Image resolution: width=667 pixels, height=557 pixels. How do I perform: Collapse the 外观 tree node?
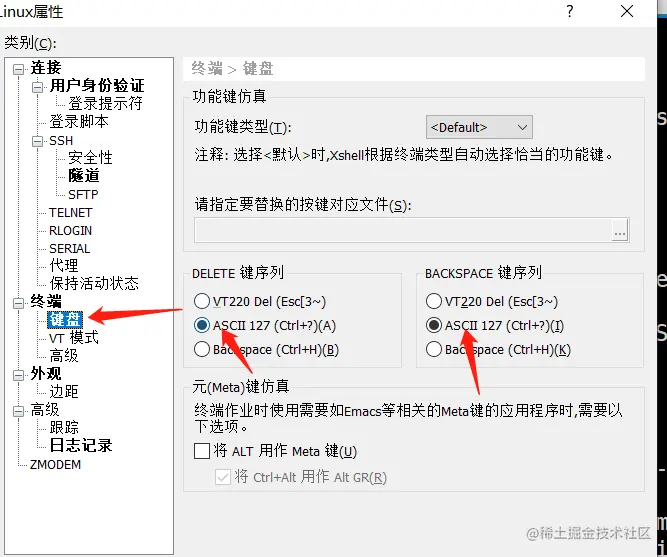click(18, 375)
